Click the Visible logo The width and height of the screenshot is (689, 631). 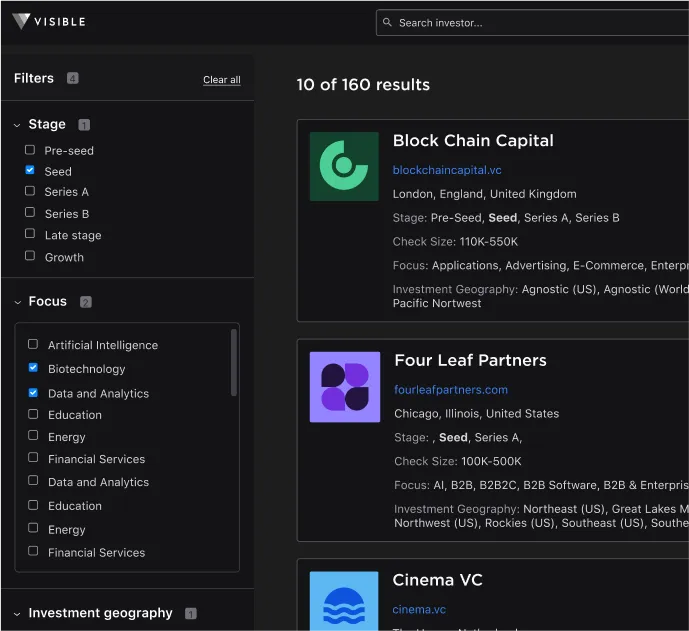(x=49, y=22)
